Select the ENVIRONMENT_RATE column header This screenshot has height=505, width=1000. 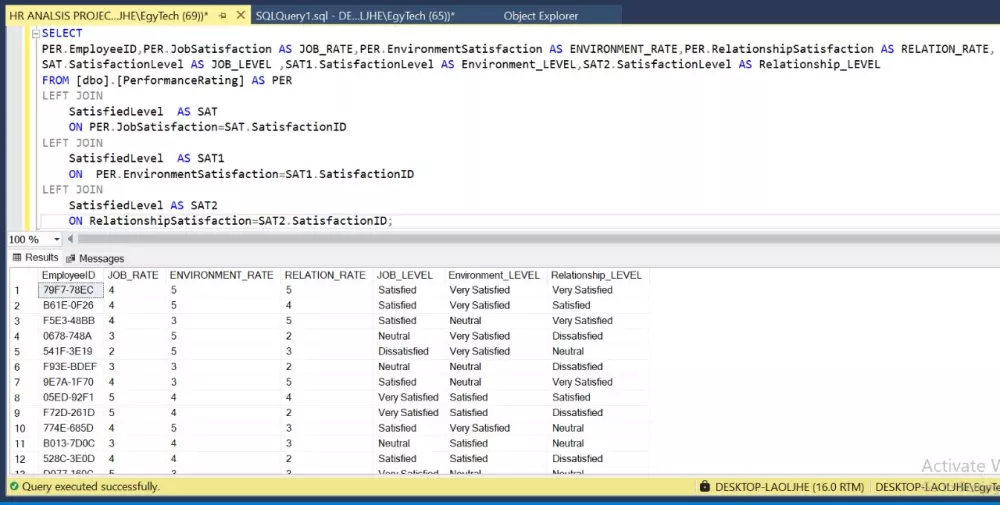coord(221,275)
